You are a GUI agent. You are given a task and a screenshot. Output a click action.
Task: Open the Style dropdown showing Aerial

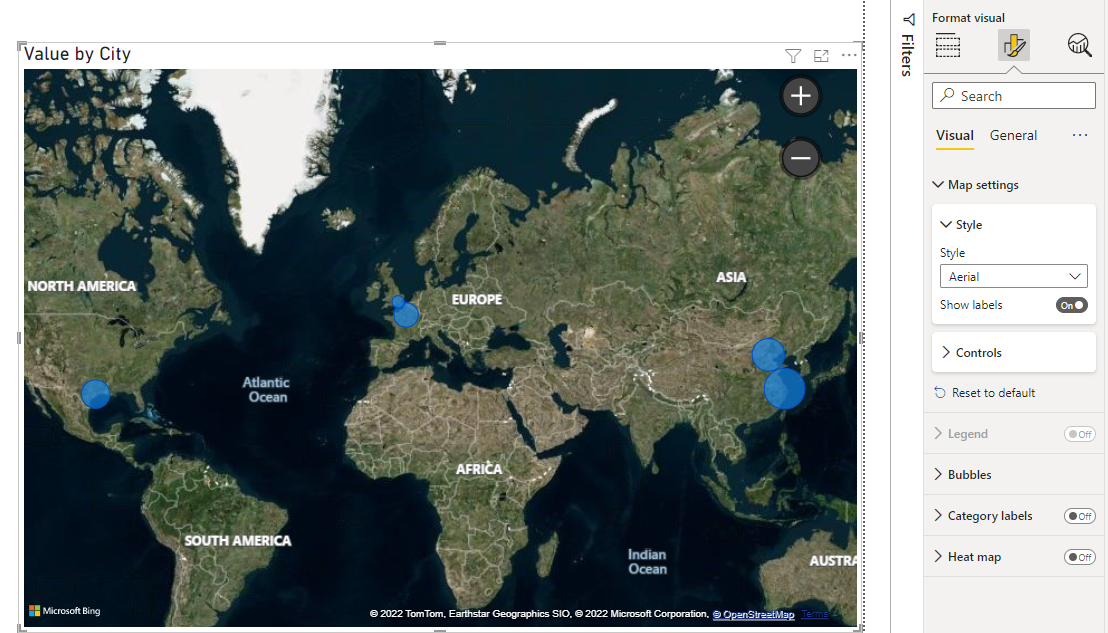(x=1013, y=276)
